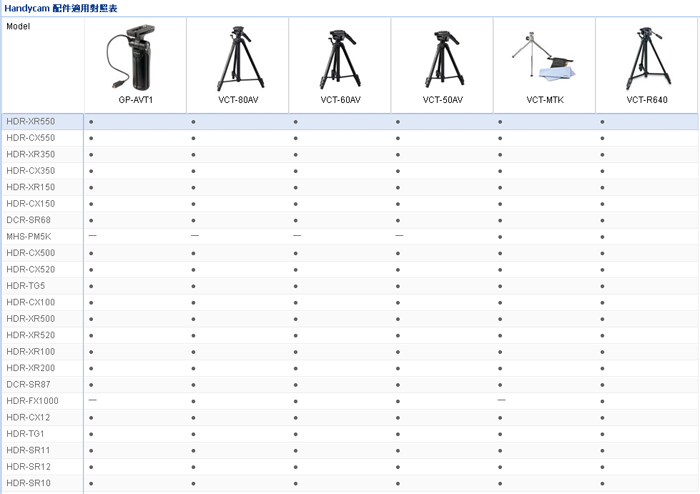Image resolution: width=700 pixels, height=494 pixels.
Task: Select the HDR-XR350 row
Action: tap(350, 154)
